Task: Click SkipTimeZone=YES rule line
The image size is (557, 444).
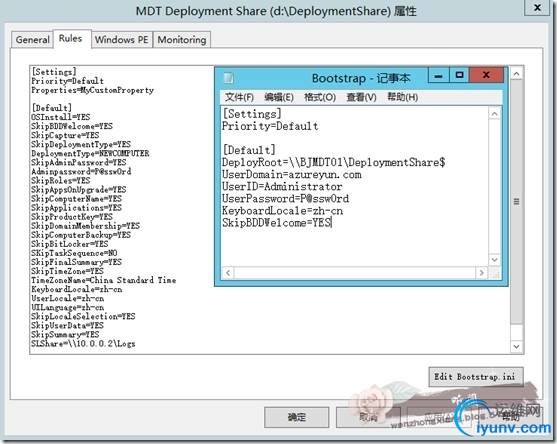Action: coord(67,271)
